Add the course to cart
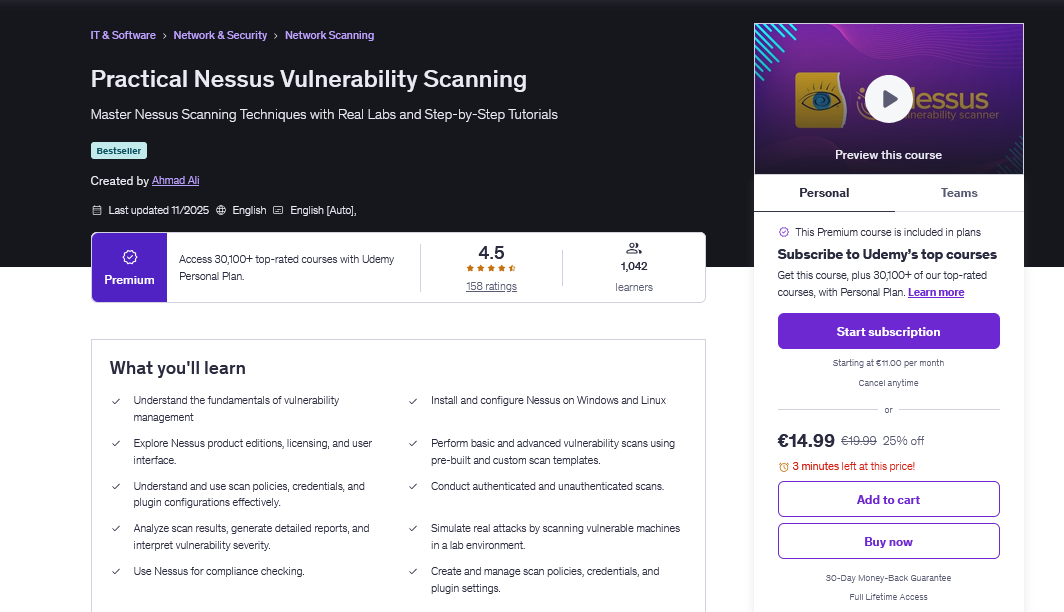 click(x=888, y=499)
